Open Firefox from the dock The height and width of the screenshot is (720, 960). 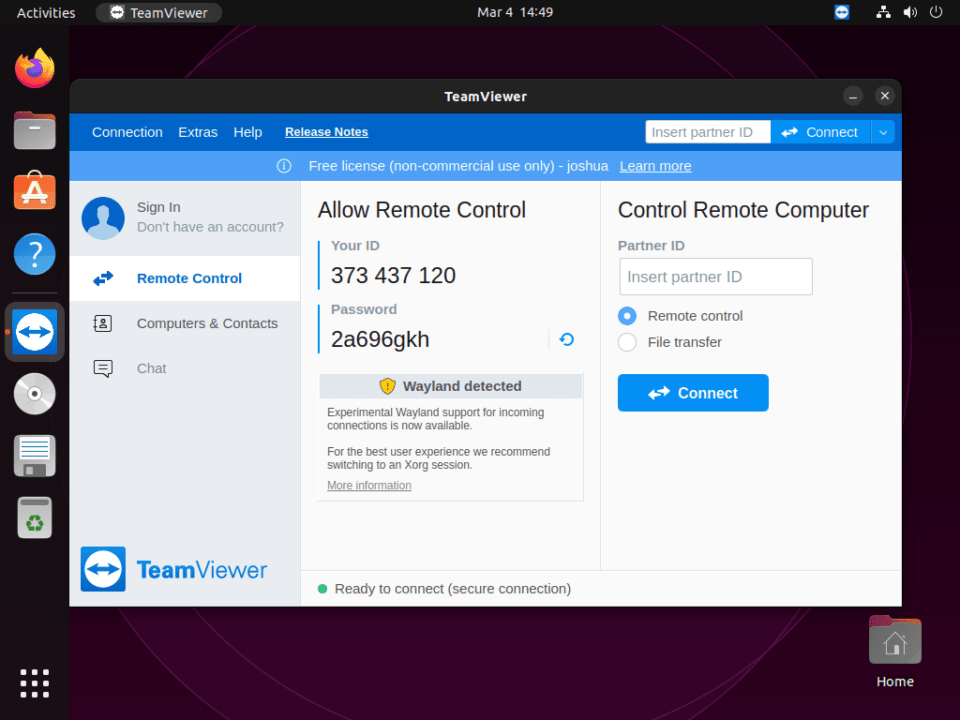coord(35,69)
